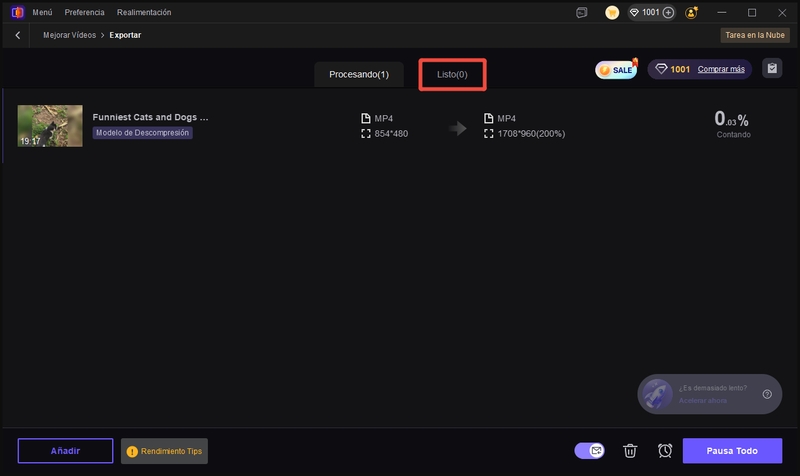Select the Funniest Cats and Dogs title
The width and height of the screenshot is (800, 476).
click(x=151, y=117)
